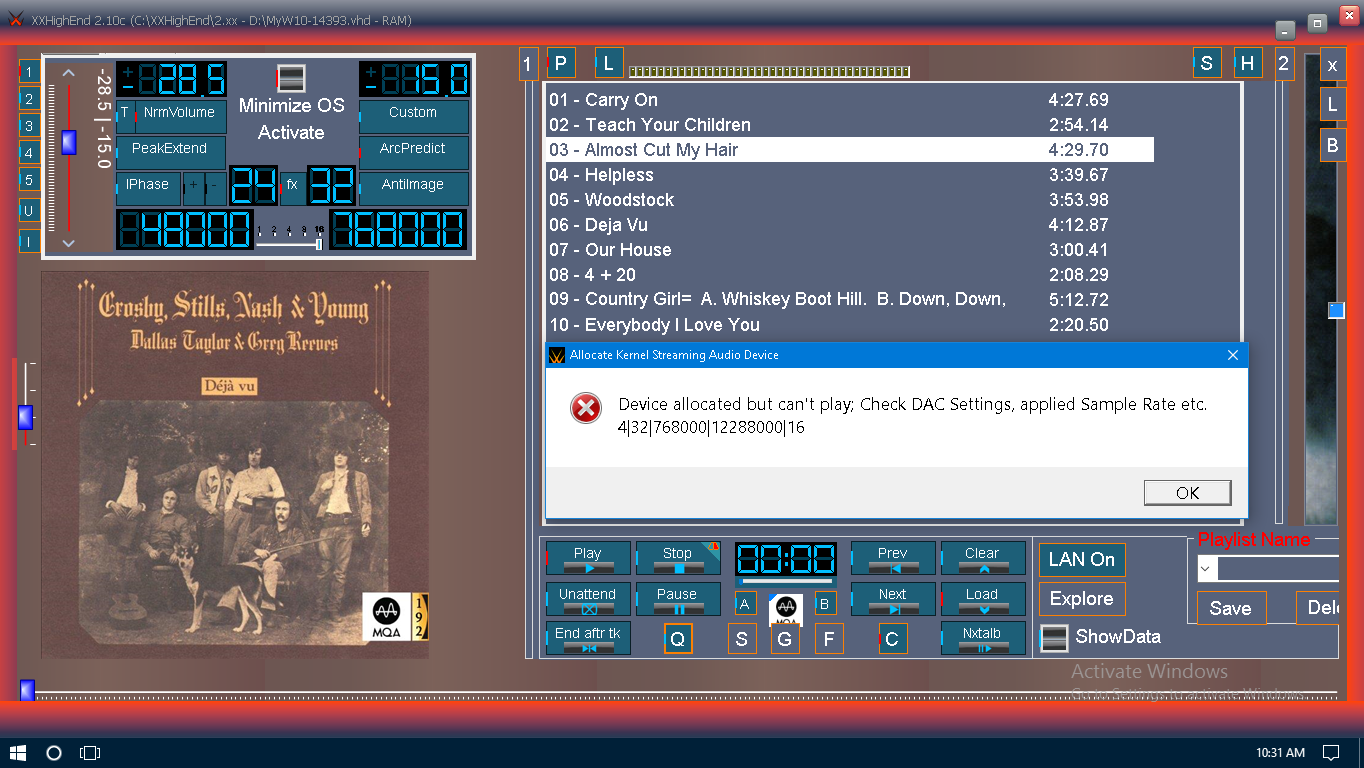
Task: Select the Custom filter button
Action: click(x=414, y=116)
